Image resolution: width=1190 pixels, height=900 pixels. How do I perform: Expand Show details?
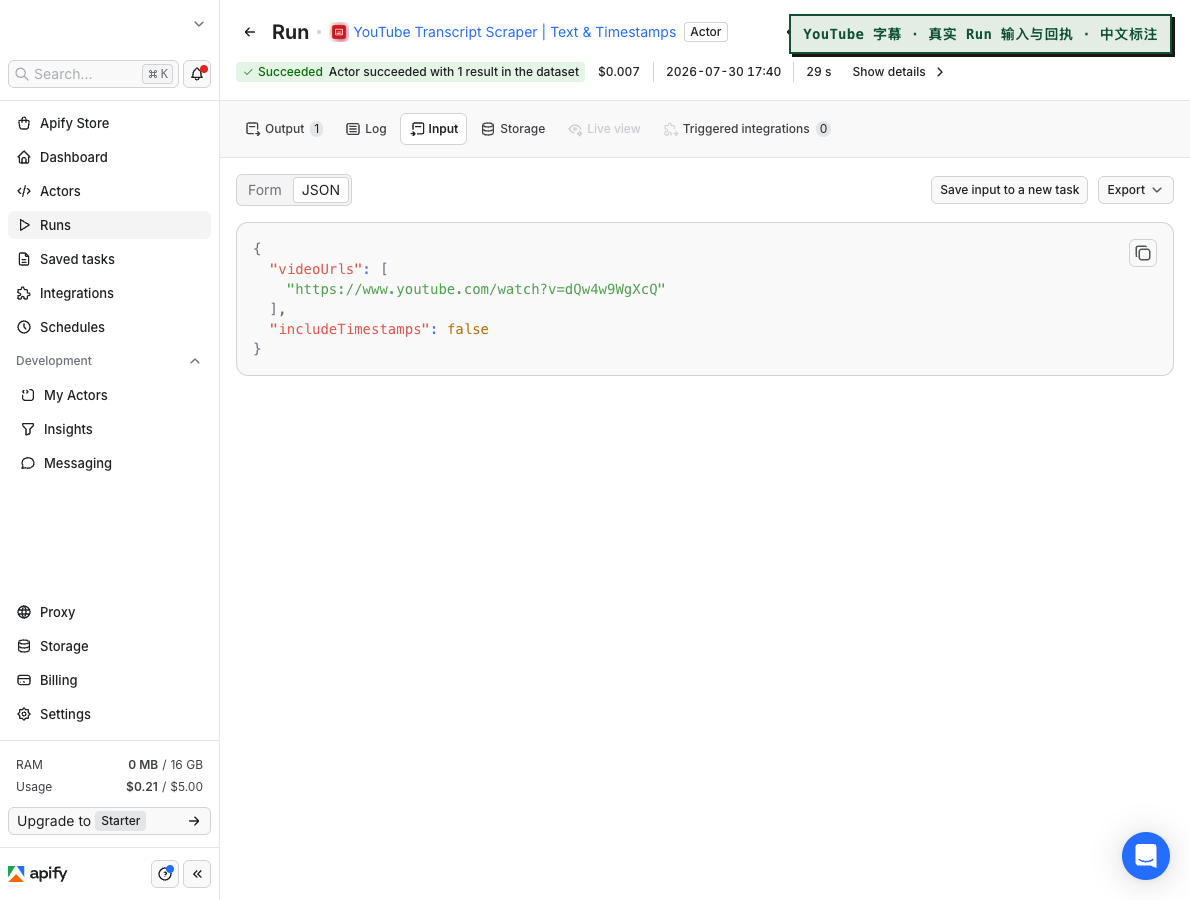click(x=898, y=72)
